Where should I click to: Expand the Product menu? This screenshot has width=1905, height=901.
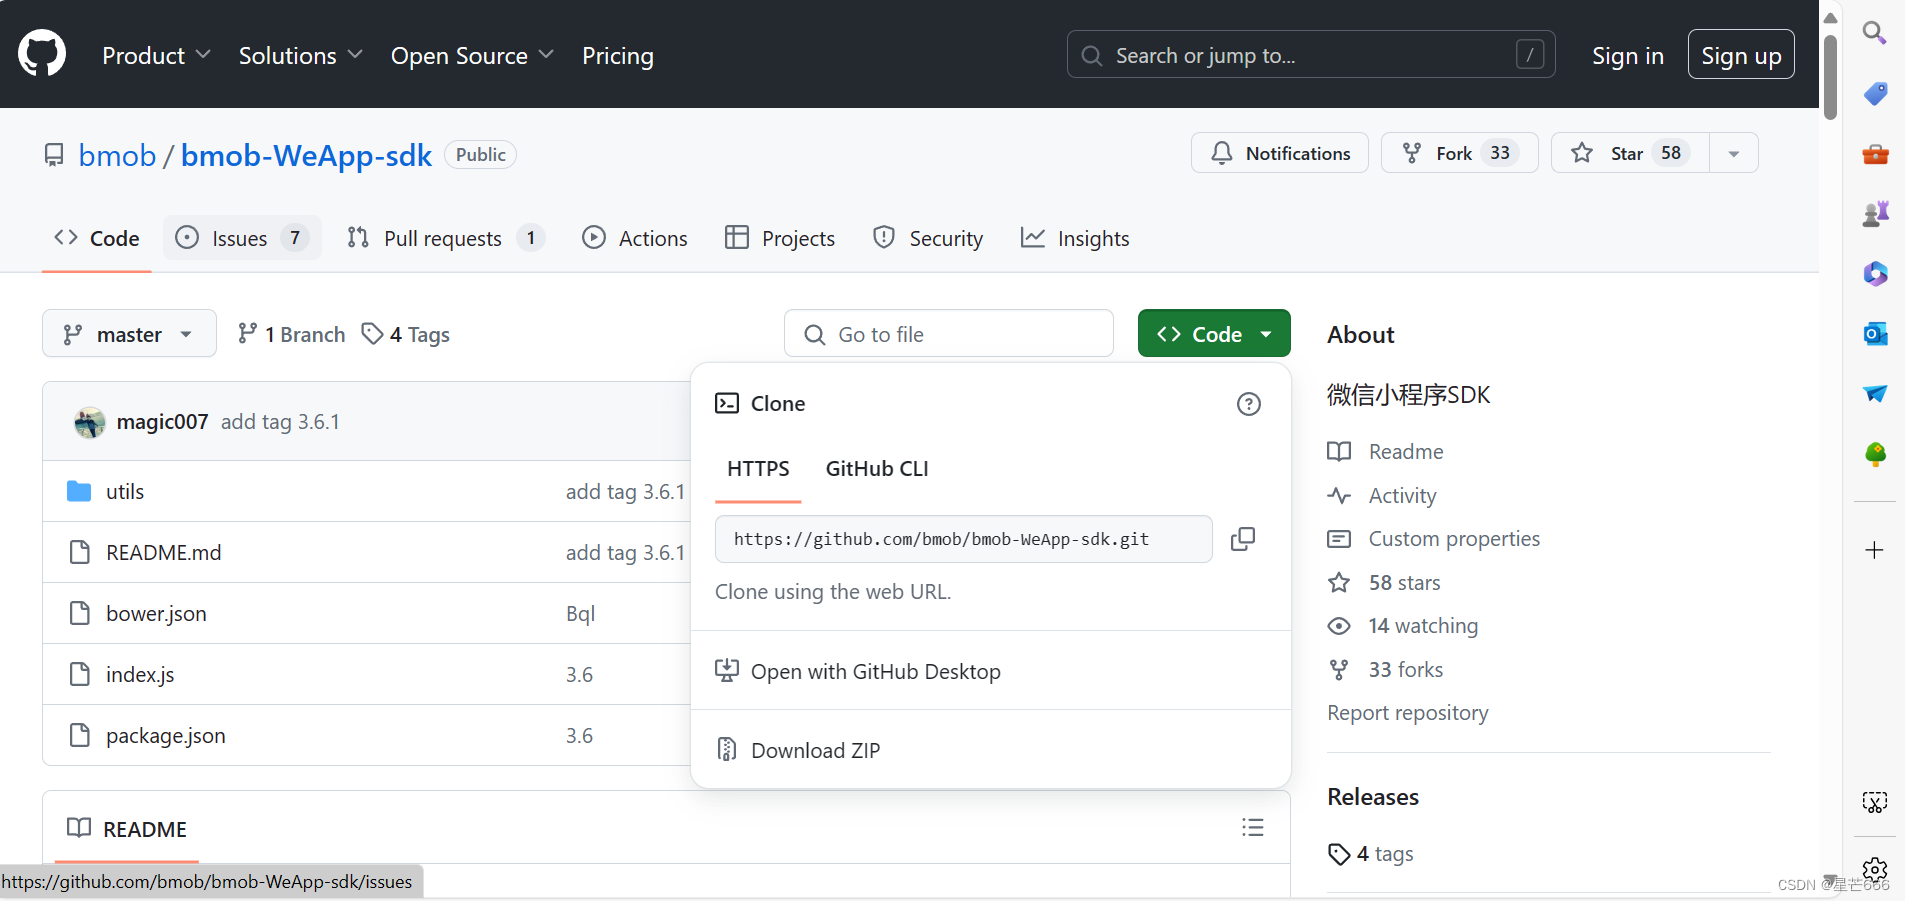pyautogui.click(x=156, y=55)
